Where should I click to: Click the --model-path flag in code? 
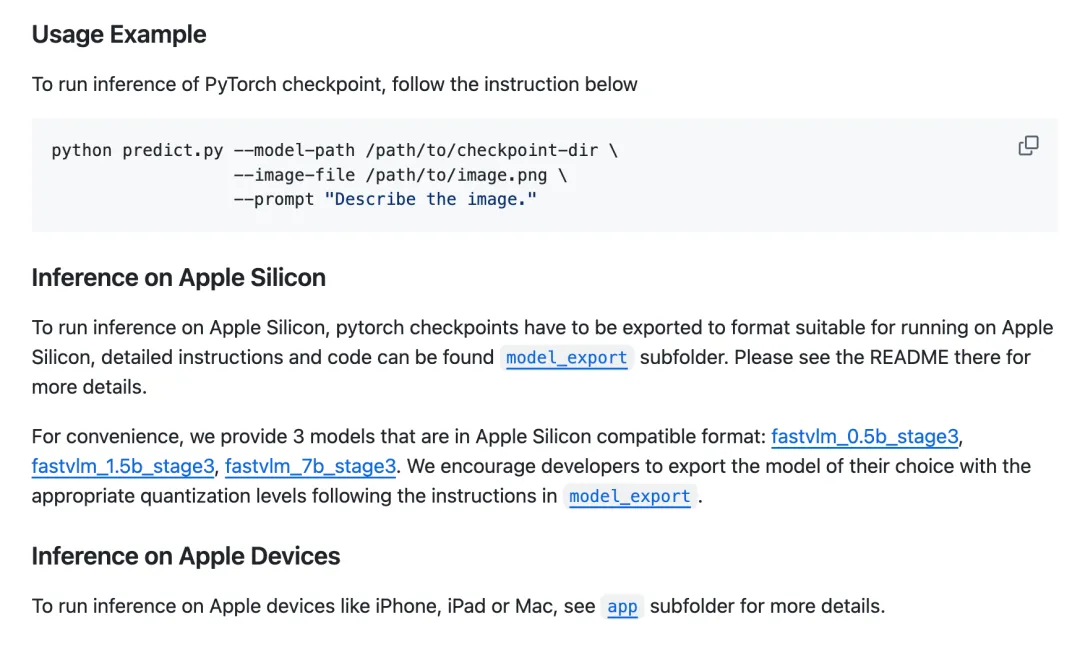[294, 150]
